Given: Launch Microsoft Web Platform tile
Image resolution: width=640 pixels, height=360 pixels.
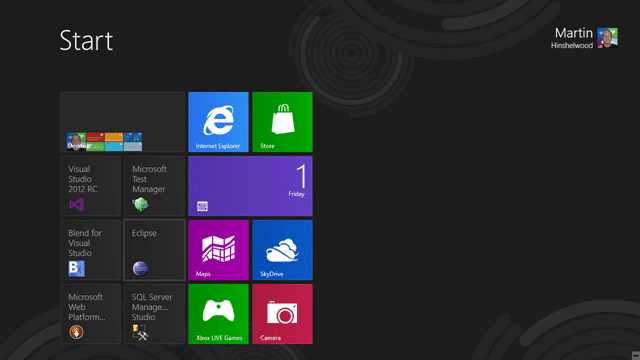Looking at the screenshot, I should (91, 314).
